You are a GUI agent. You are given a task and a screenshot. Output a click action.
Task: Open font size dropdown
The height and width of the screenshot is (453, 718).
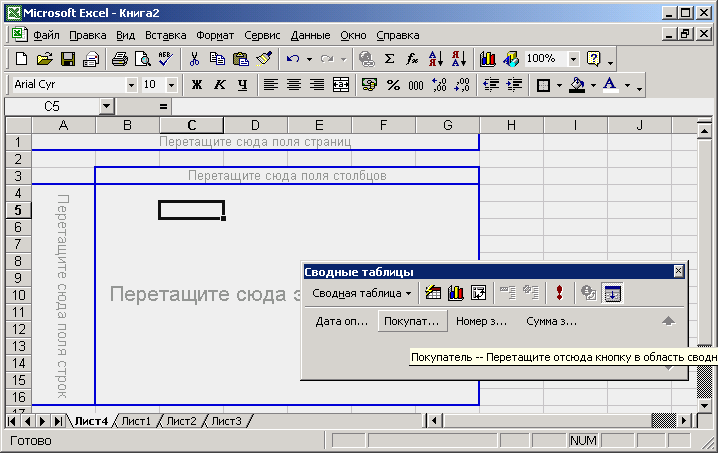(171, 85)
